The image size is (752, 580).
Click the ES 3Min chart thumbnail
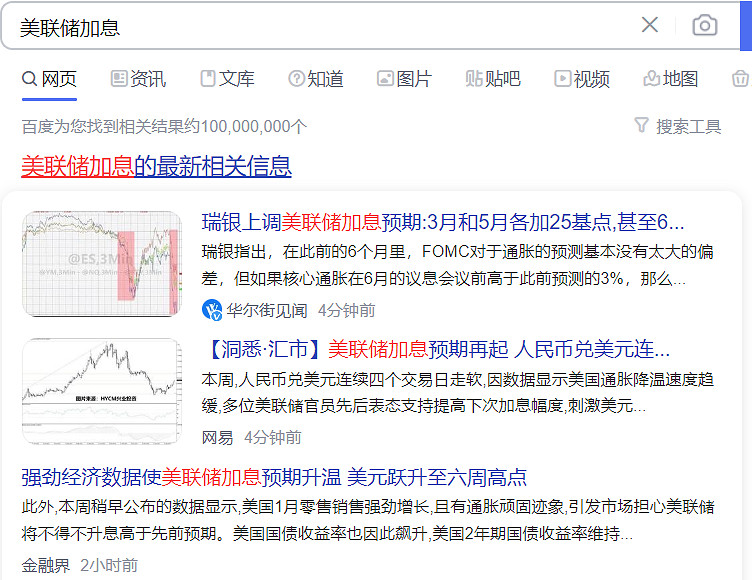[x=102, y=264]
